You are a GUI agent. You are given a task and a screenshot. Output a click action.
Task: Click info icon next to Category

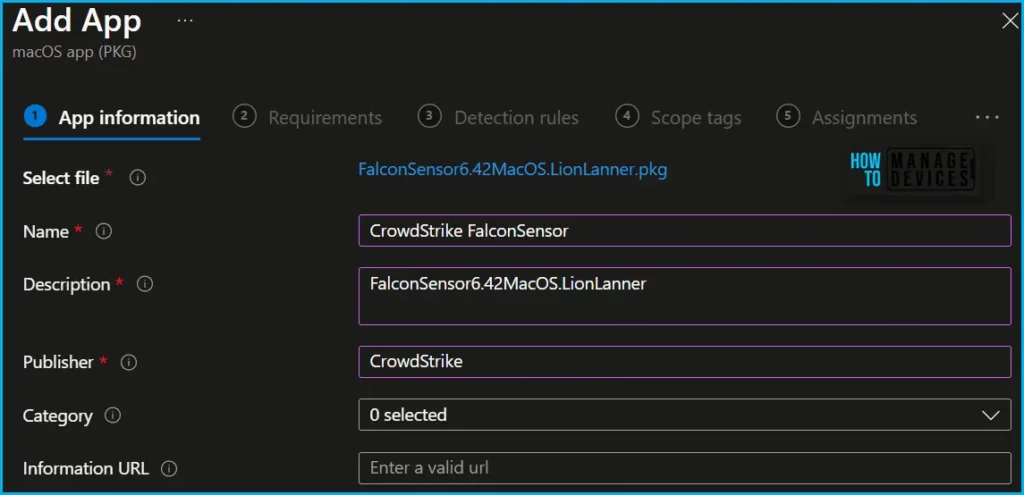point(112,415)
